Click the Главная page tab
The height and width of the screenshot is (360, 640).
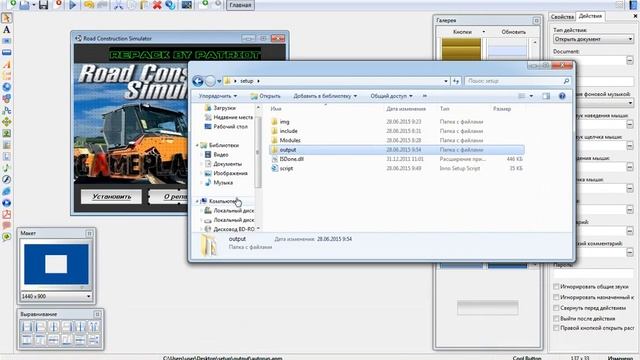(240, 5)
